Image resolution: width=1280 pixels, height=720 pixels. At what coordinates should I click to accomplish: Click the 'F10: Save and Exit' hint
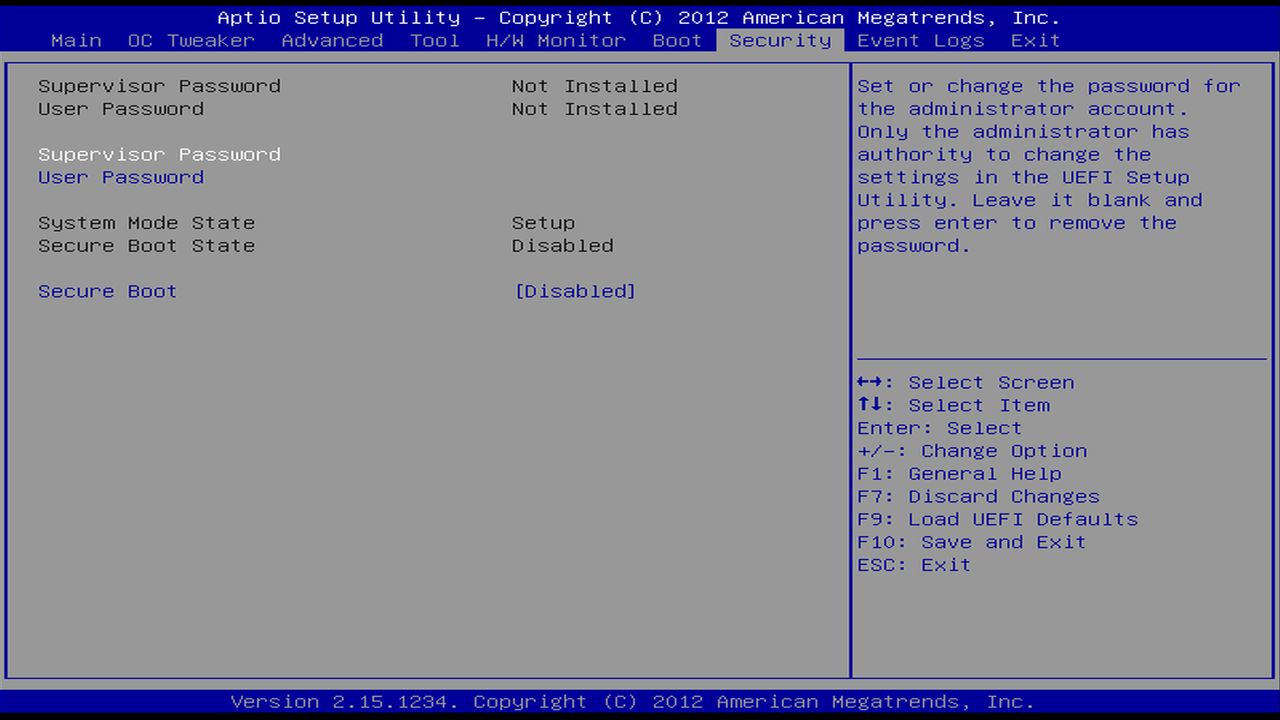click(x=972, y=543)
